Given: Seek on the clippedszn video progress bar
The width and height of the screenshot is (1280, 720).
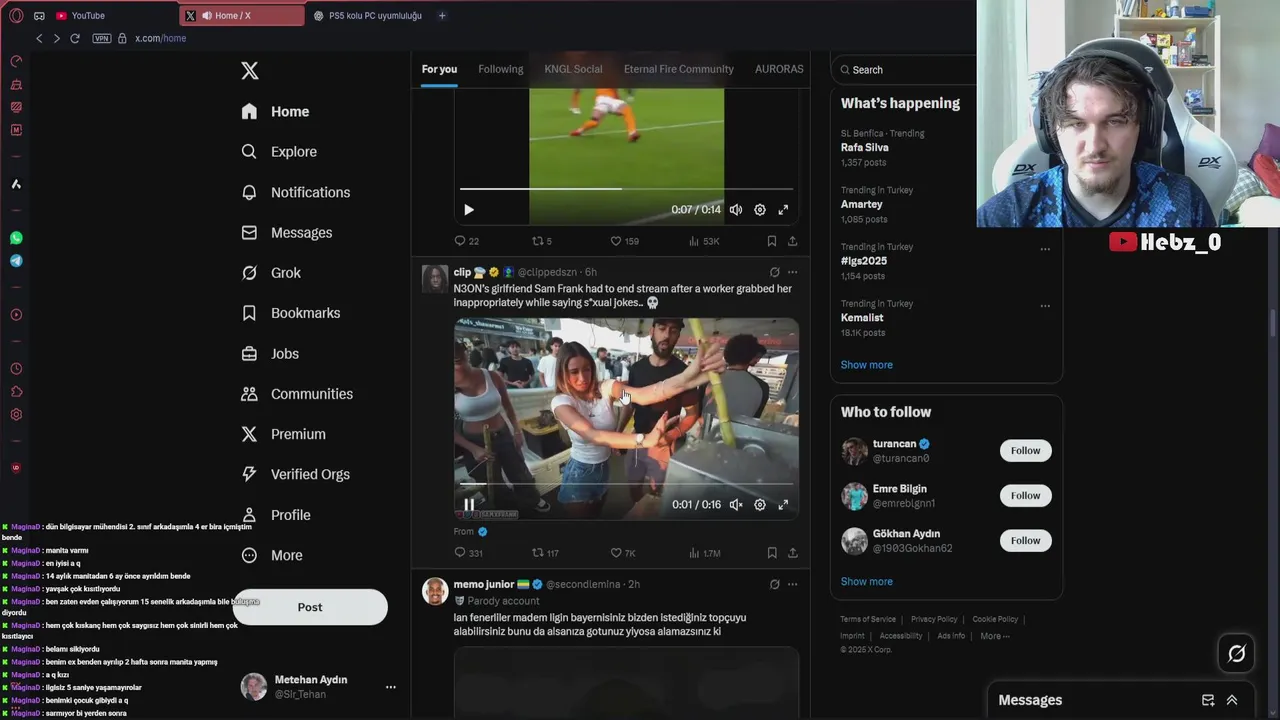Looking at the screenshot, I should (627, 484).
